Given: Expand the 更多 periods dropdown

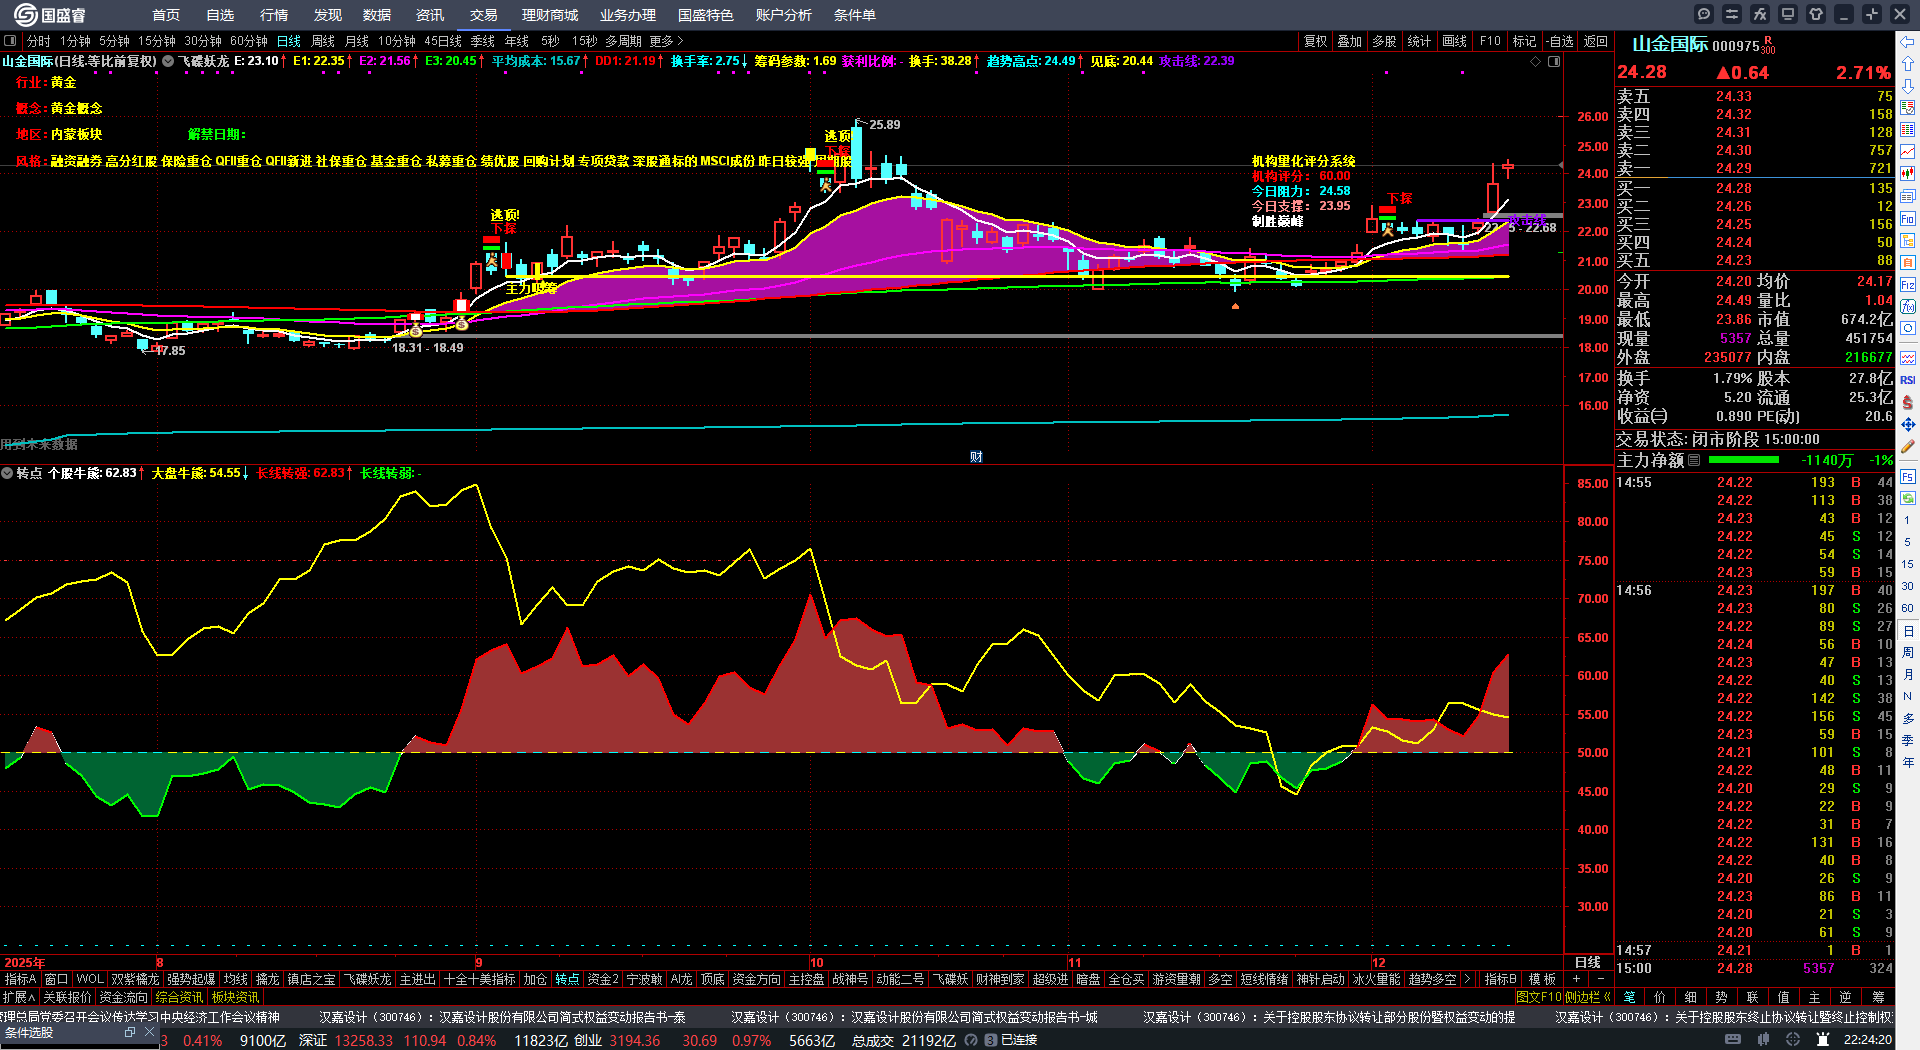Looking at the screenshot, I should click(x=666, y=41).
